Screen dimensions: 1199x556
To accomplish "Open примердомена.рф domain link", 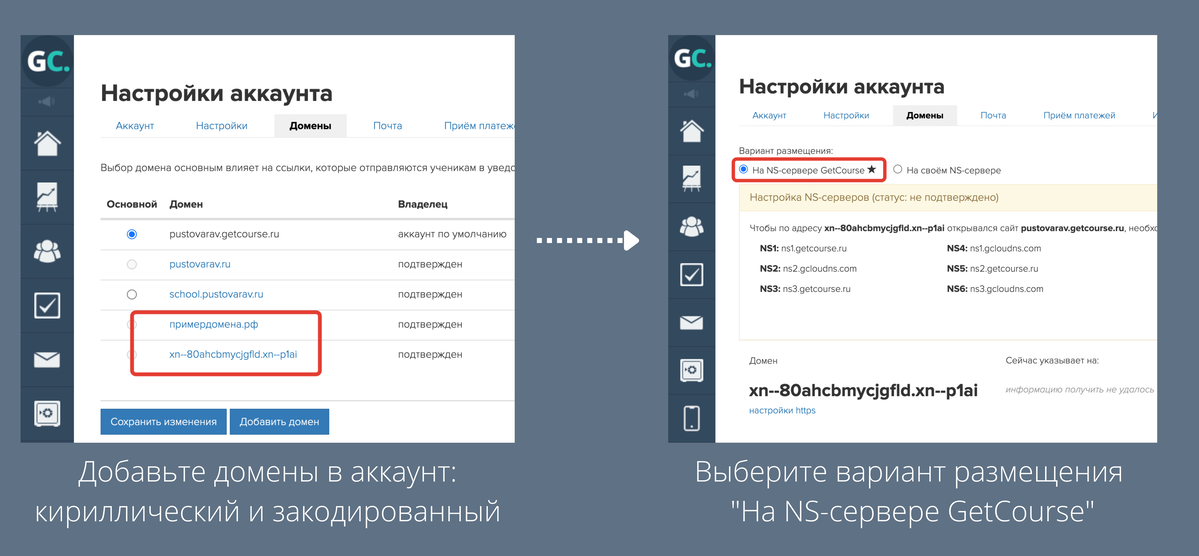I will point(213,324).
